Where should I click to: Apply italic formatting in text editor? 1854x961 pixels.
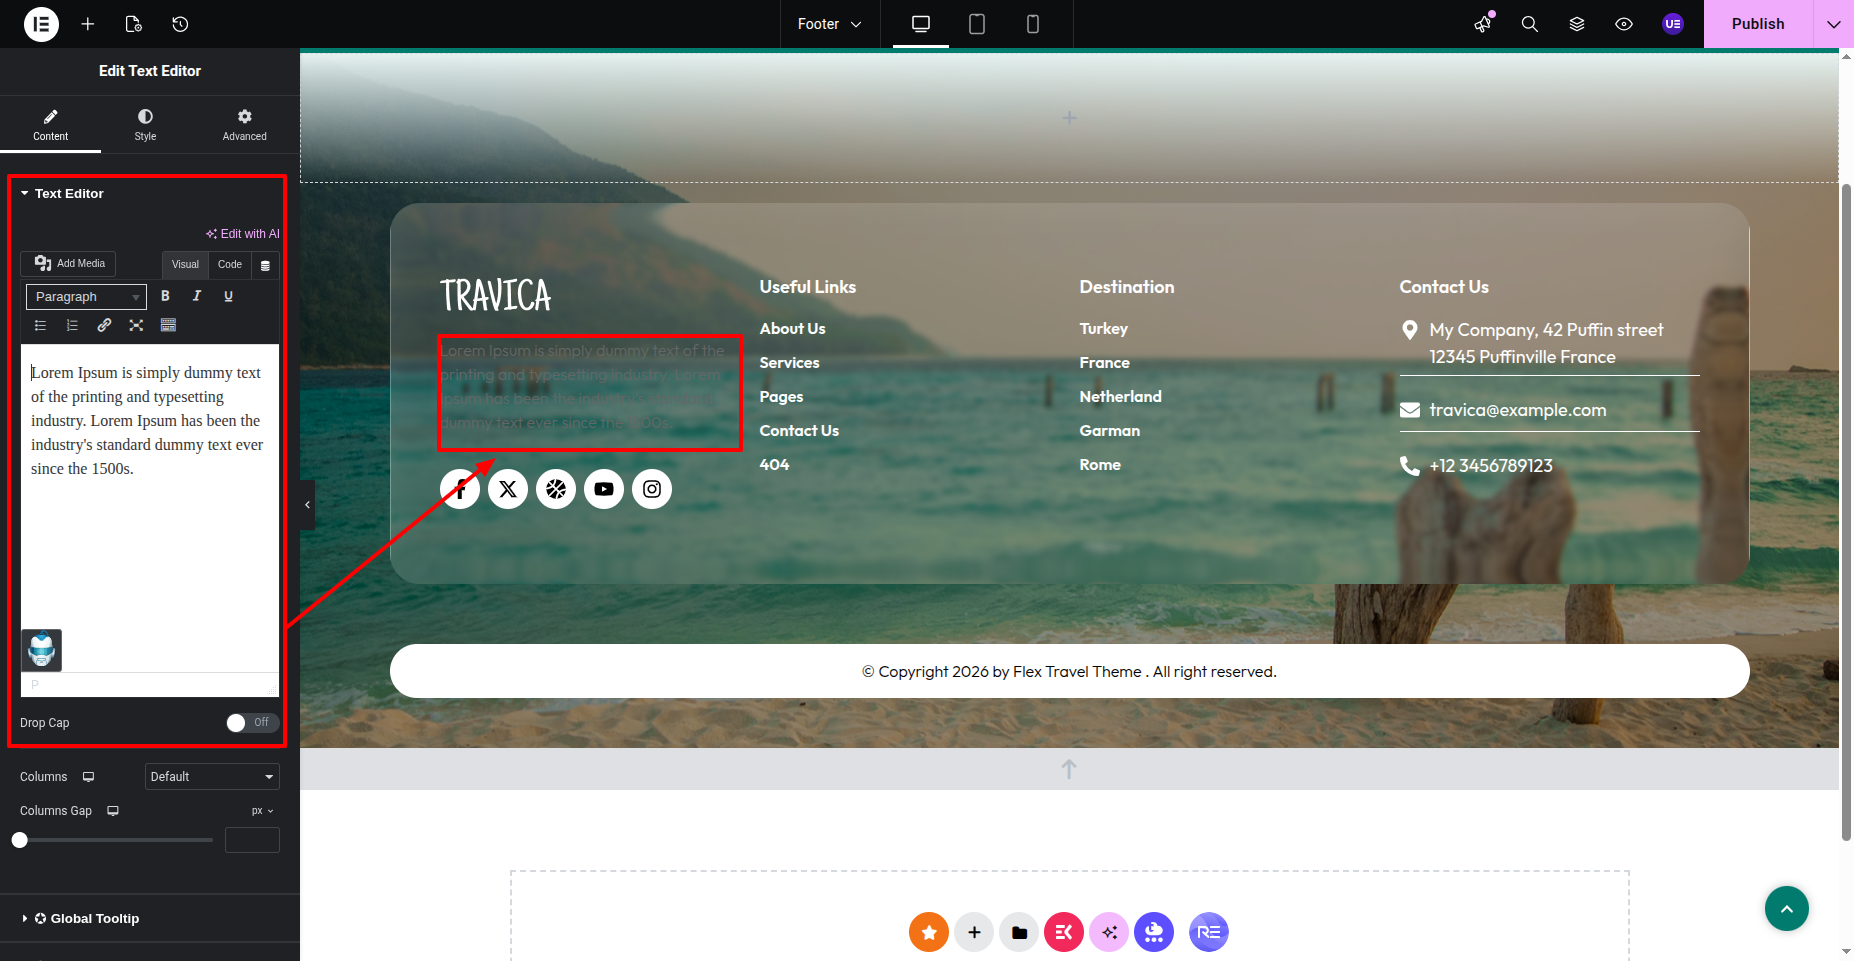tap(197, 296)
